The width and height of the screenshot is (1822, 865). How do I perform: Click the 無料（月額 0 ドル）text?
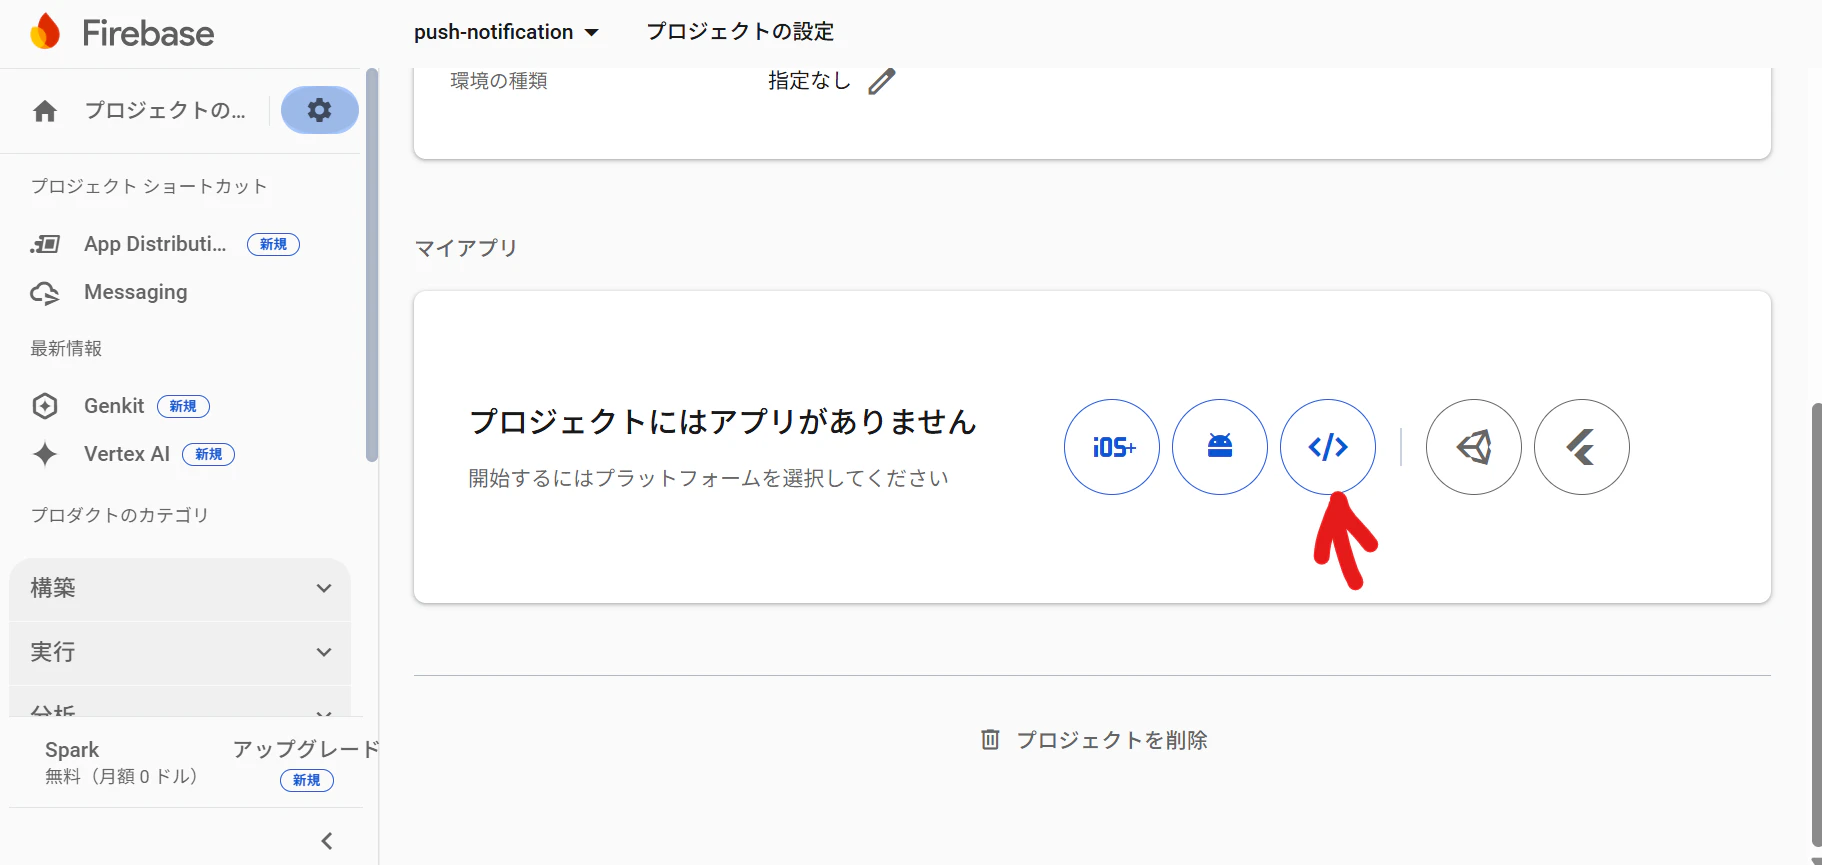click(x=121, y=777)
